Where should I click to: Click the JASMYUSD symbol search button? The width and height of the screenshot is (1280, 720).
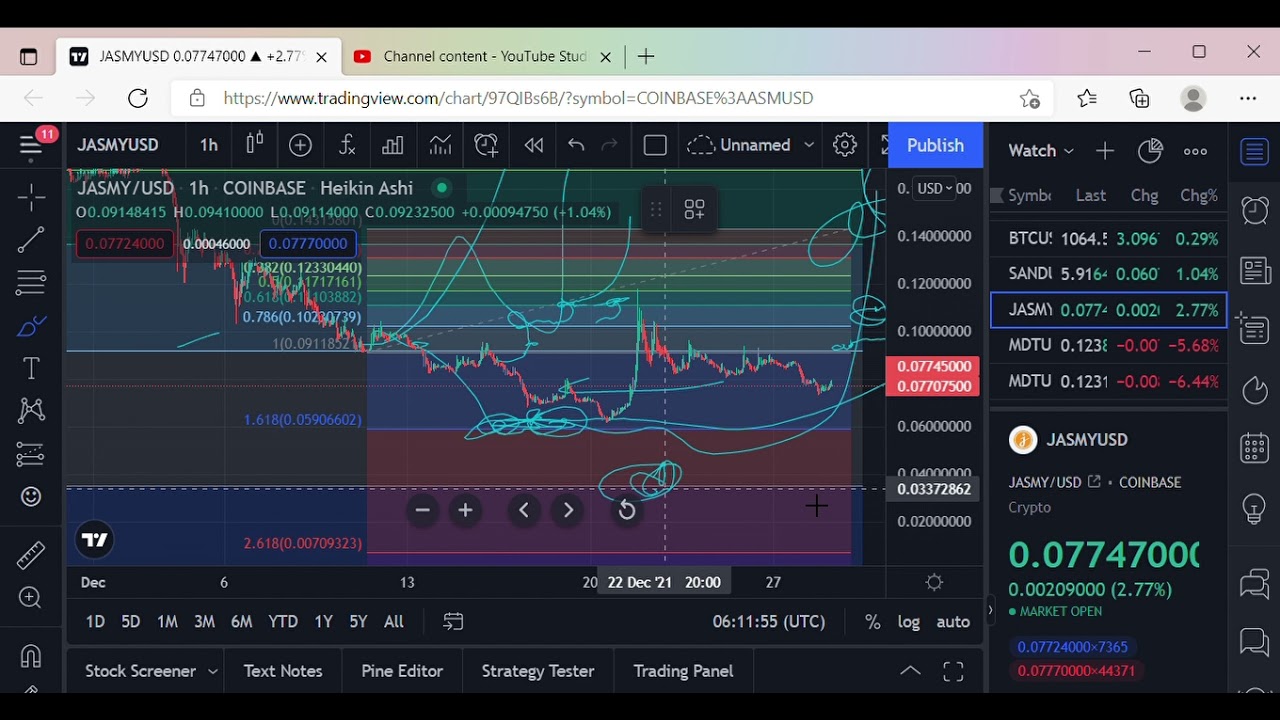tap(118, 146)
